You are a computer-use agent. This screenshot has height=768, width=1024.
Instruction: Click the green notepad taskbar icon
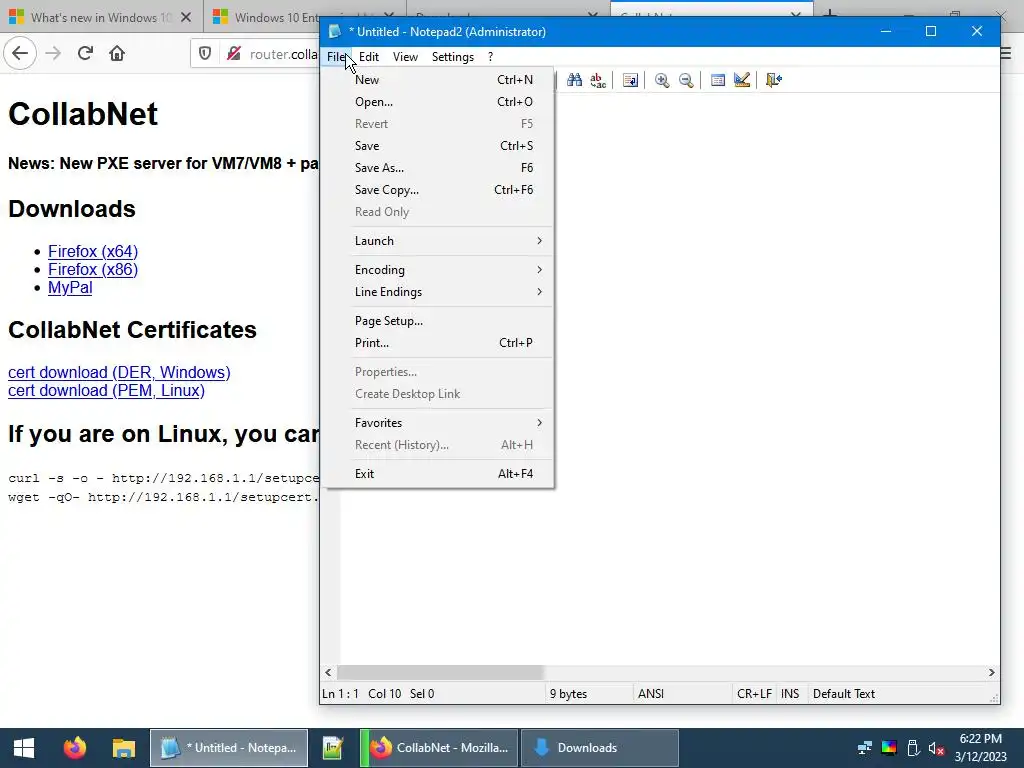[x=333, y=748]
